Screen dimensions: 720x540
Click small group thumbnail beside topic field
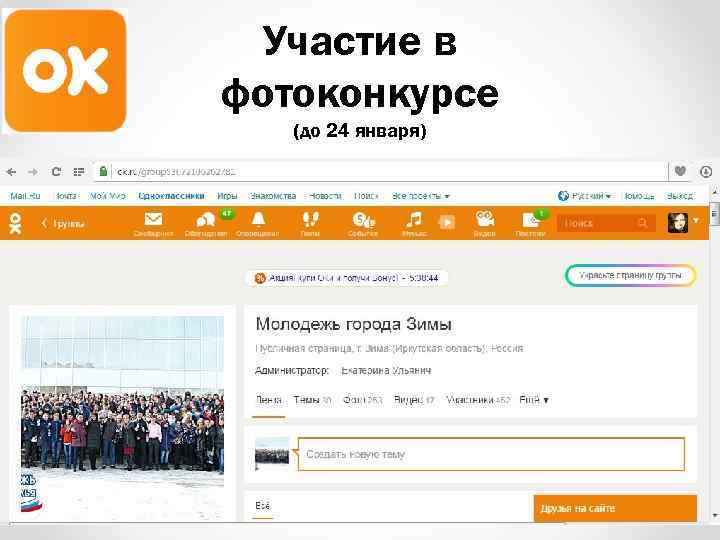(x=272, y=454)
